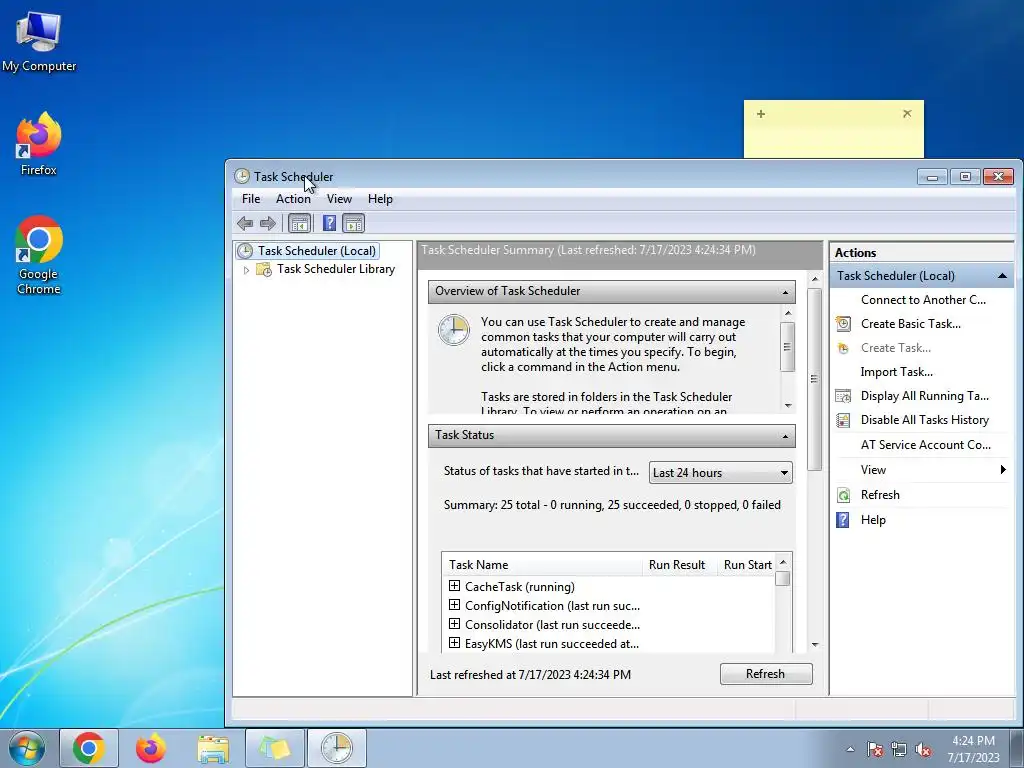Click Sticky Notes taskbar button
This screenshot has width=1024, height=768.
click(275, 748)
